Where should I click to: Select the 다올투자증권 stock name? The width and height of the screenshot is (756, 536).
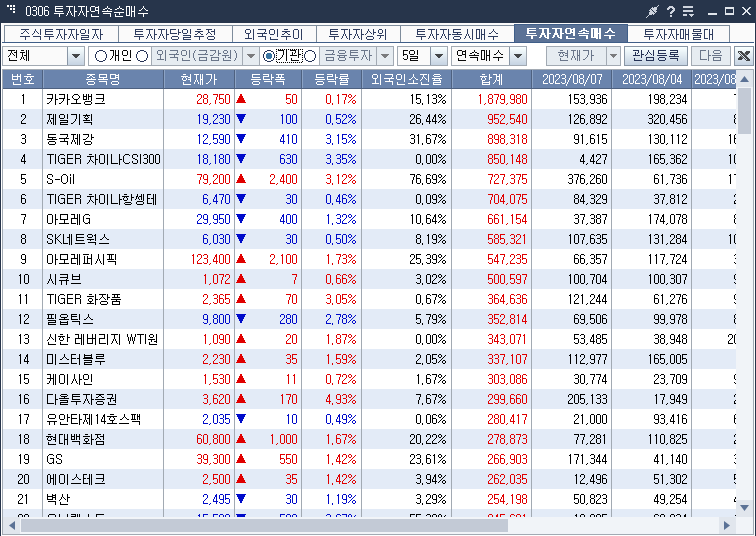click(81, 399)
